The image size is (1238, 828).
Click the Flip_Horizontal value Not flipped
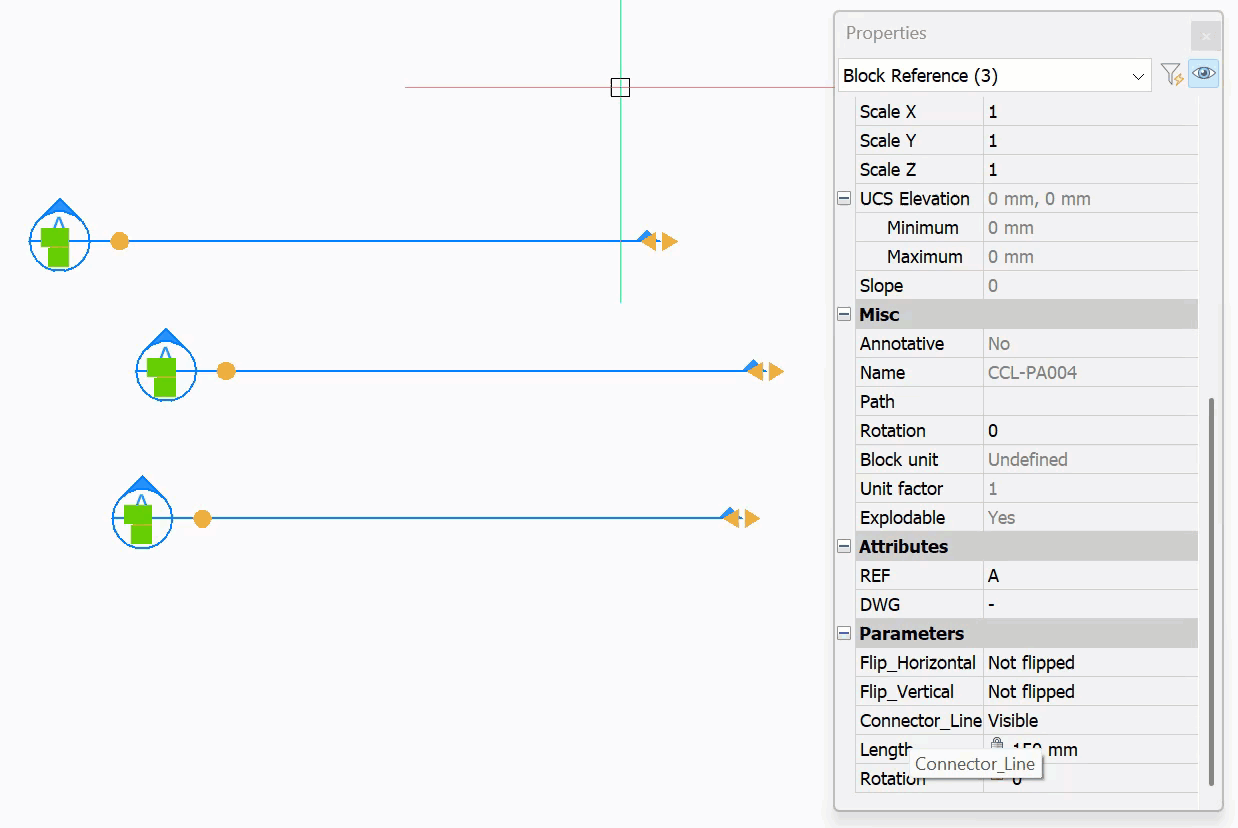(1090, 662)
